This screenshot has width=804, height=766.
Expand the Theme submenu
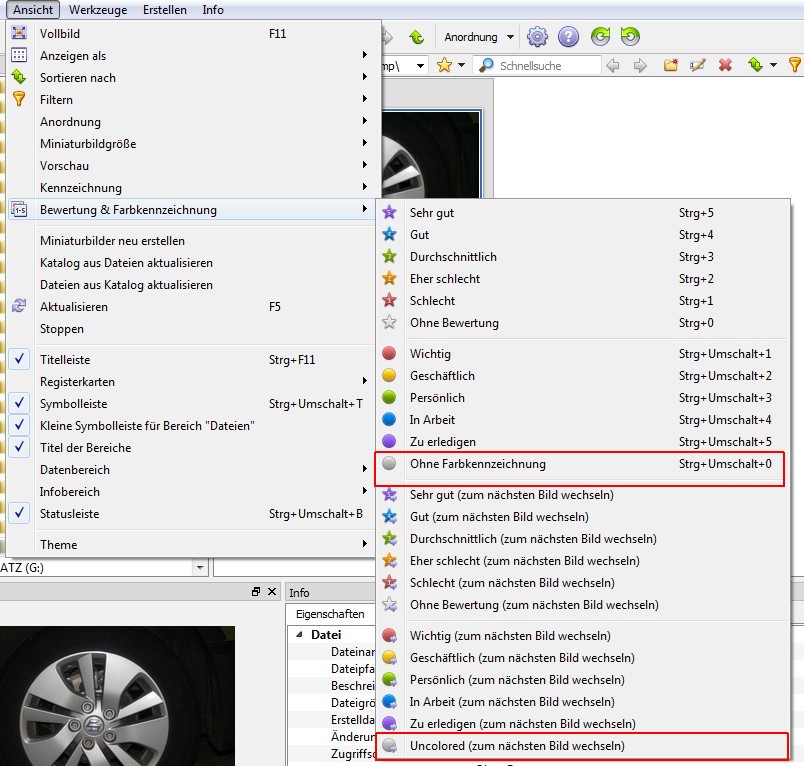(x=58, y=545)
